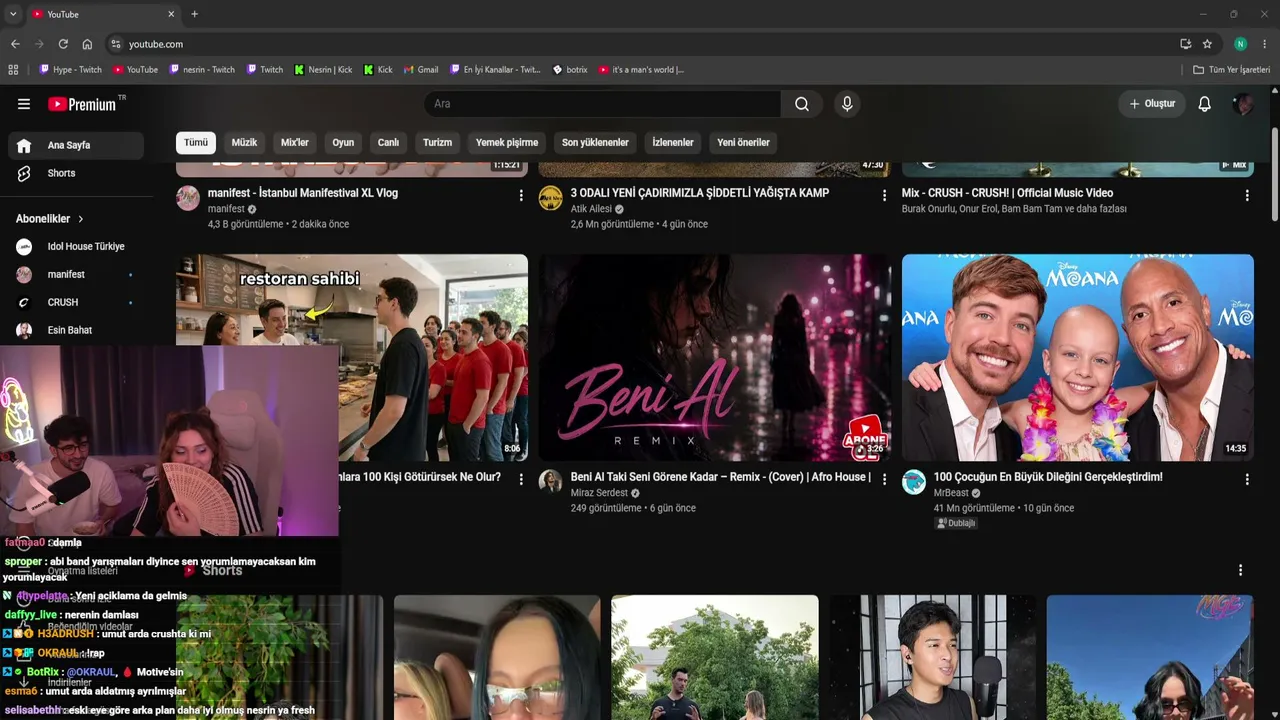Select the Canlı filter chip
This screenshot has width=1280, height=720.
(x=388, y=143)
